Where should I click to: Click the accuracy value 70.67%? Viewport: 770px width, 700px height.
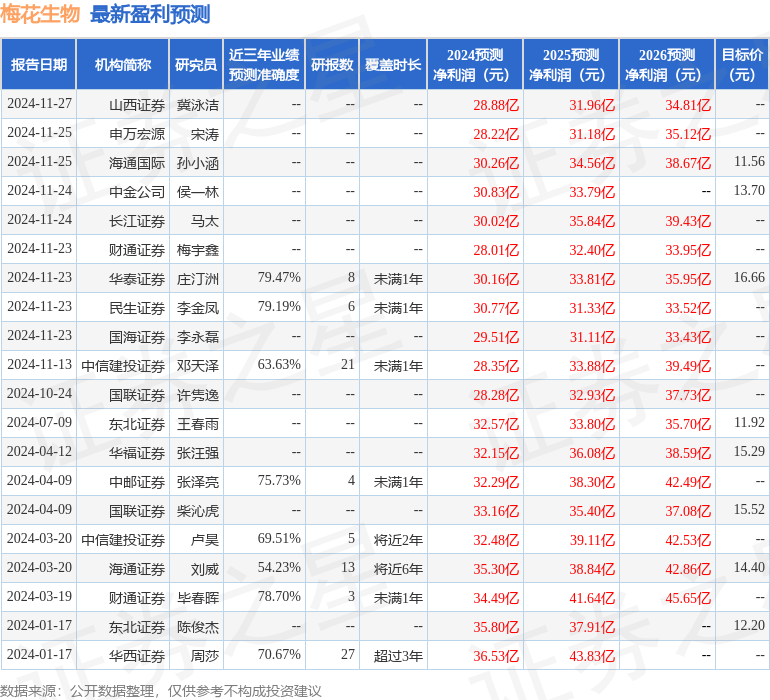[x=279, y=654]
